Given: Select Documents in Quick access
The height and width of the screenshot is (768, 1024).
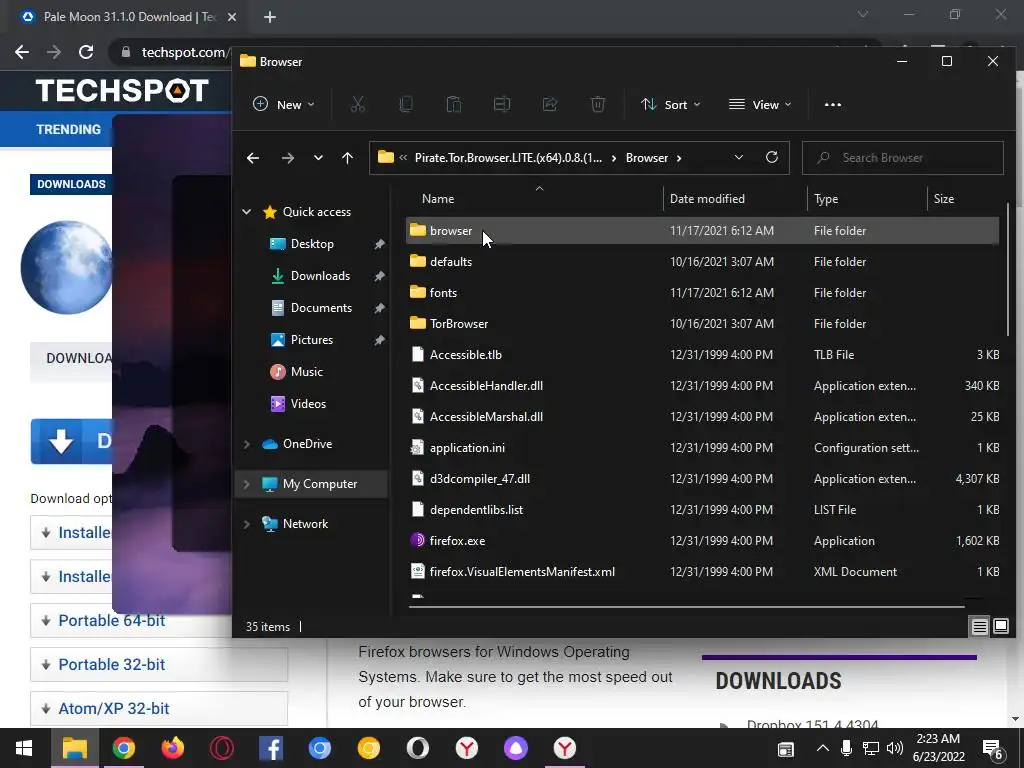Looking at the screenshot, I should click(321, 308).
